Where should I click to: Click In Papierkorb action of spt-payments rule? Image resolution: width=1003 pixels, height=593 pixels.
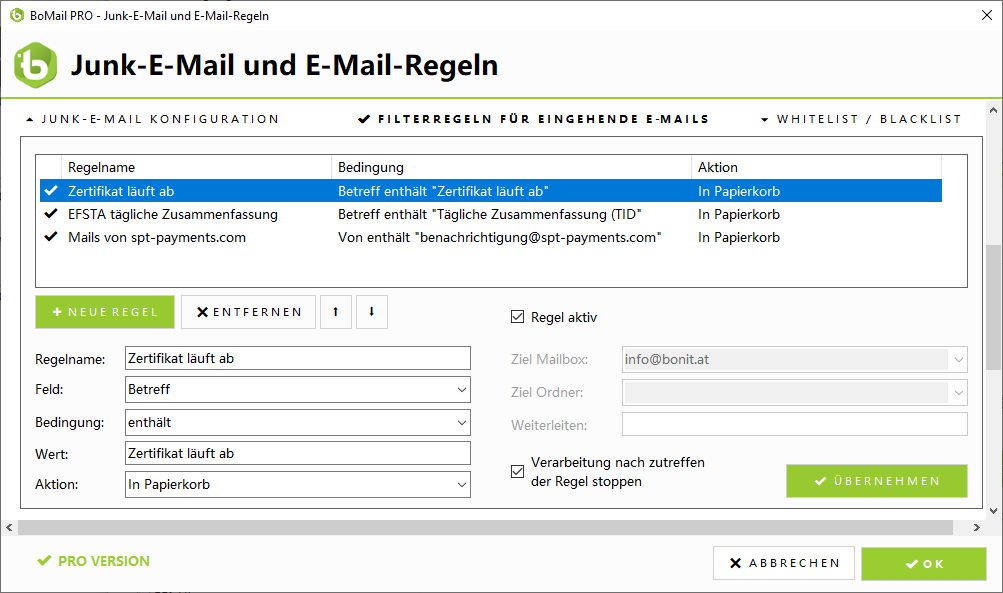739,237
